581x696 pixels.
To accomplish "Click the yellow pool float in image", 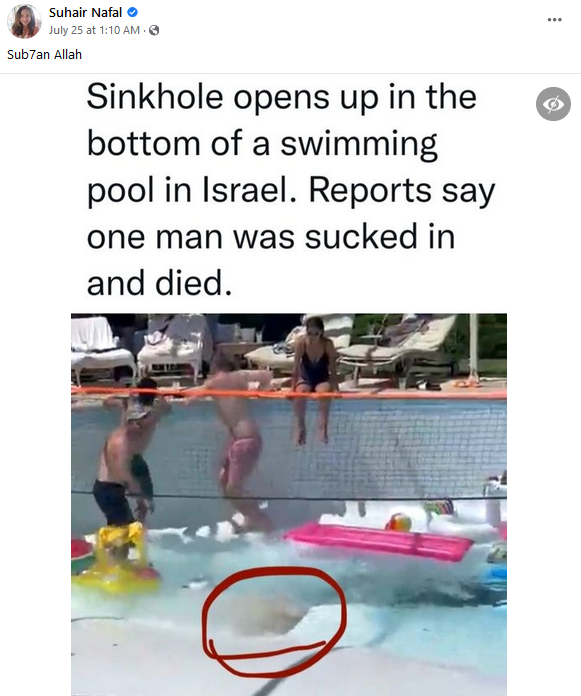I will pyautogui.click(x=118, y=559).
